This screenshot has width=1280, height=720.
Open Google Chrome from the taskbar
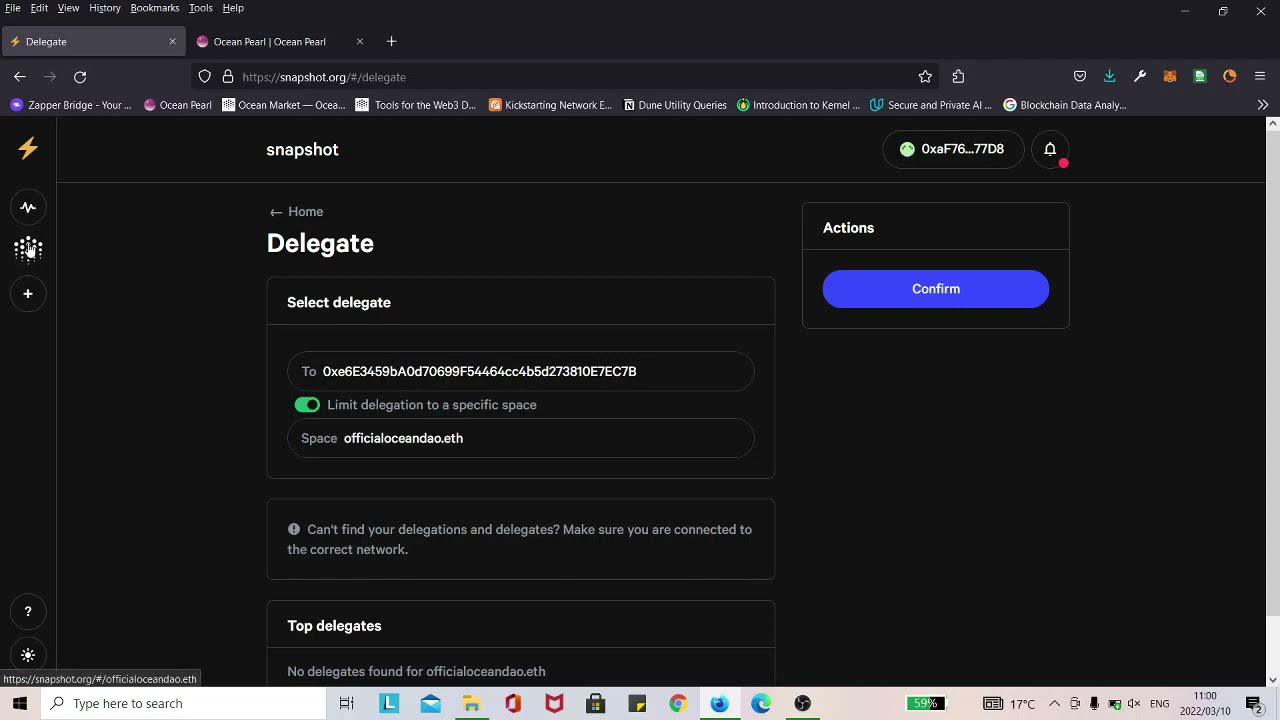678,703
